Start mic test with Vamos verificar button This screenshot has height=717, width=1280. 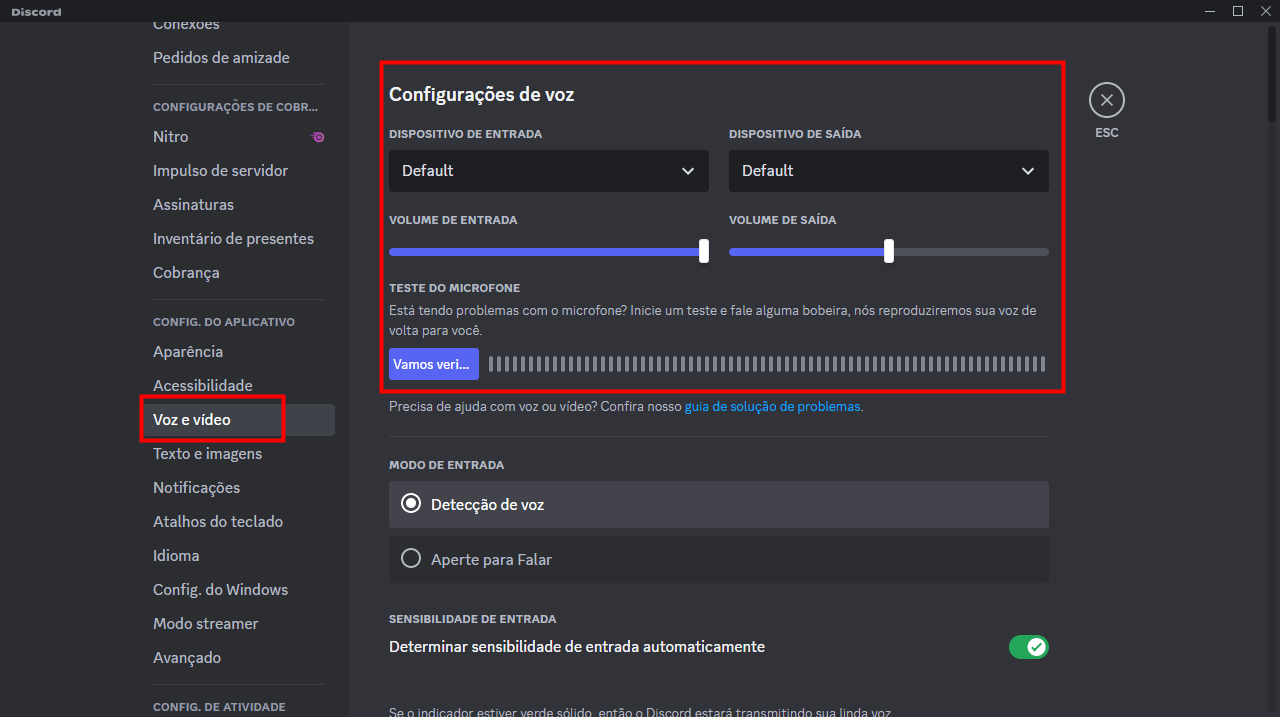pos(434,364)
